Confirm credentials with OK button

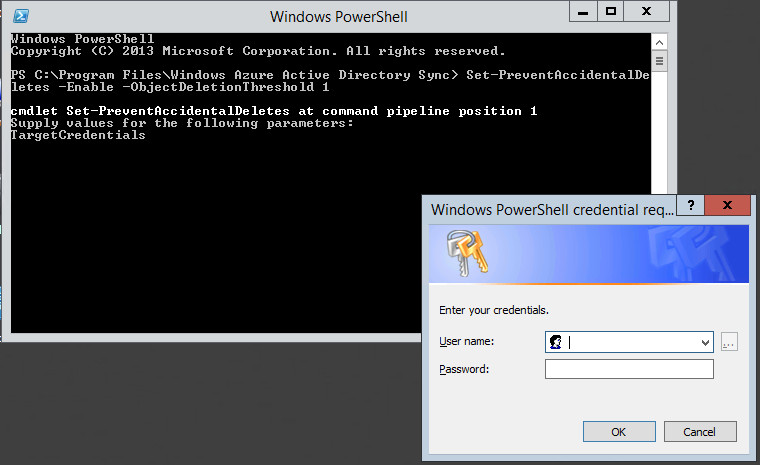(619, 432)
